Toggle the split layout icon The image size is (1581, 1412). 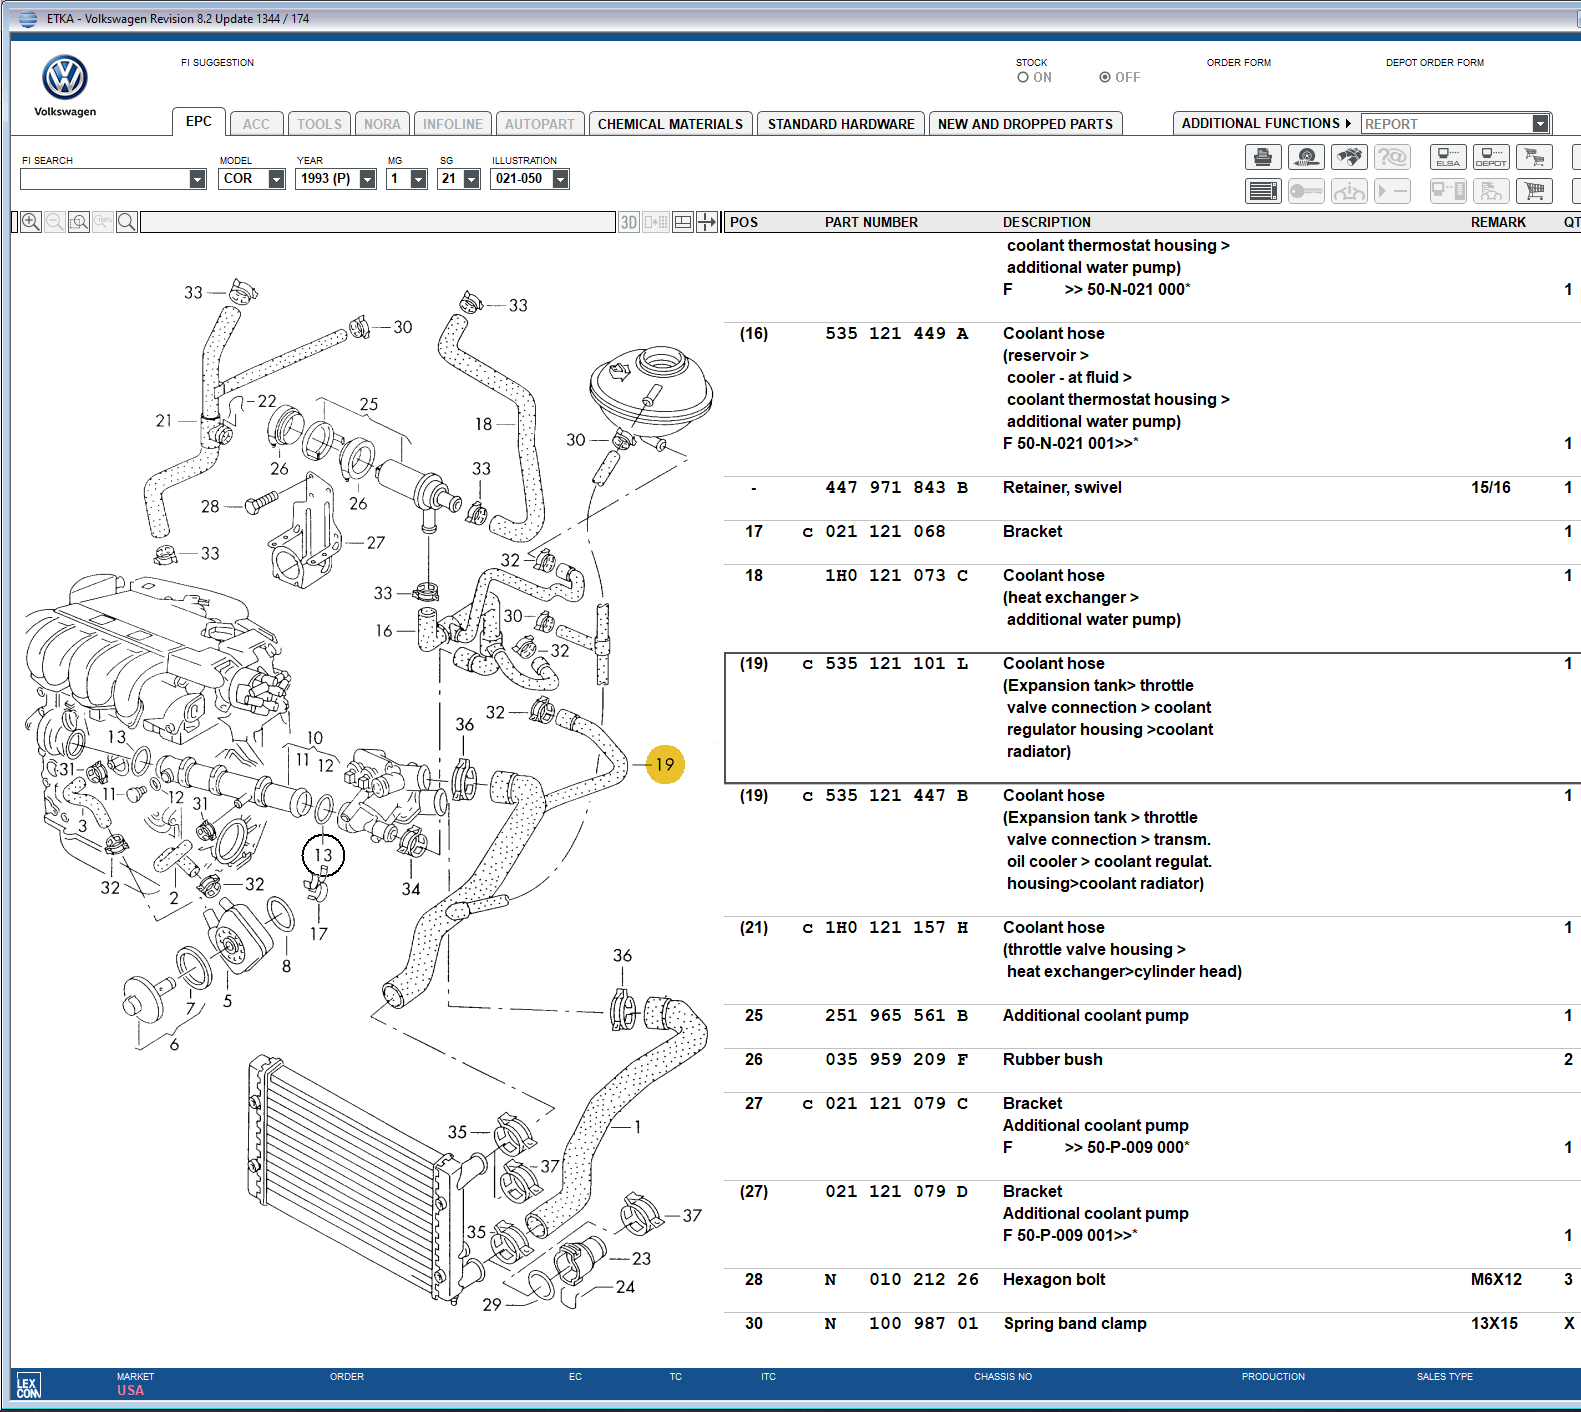point(683,222)
